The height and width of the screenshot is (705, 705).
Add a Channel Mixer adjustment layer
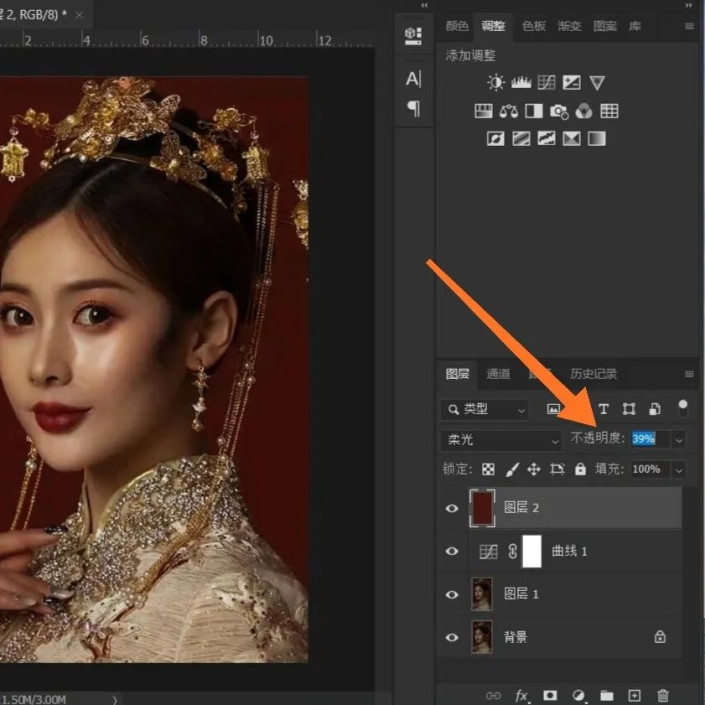coord(584,111)
